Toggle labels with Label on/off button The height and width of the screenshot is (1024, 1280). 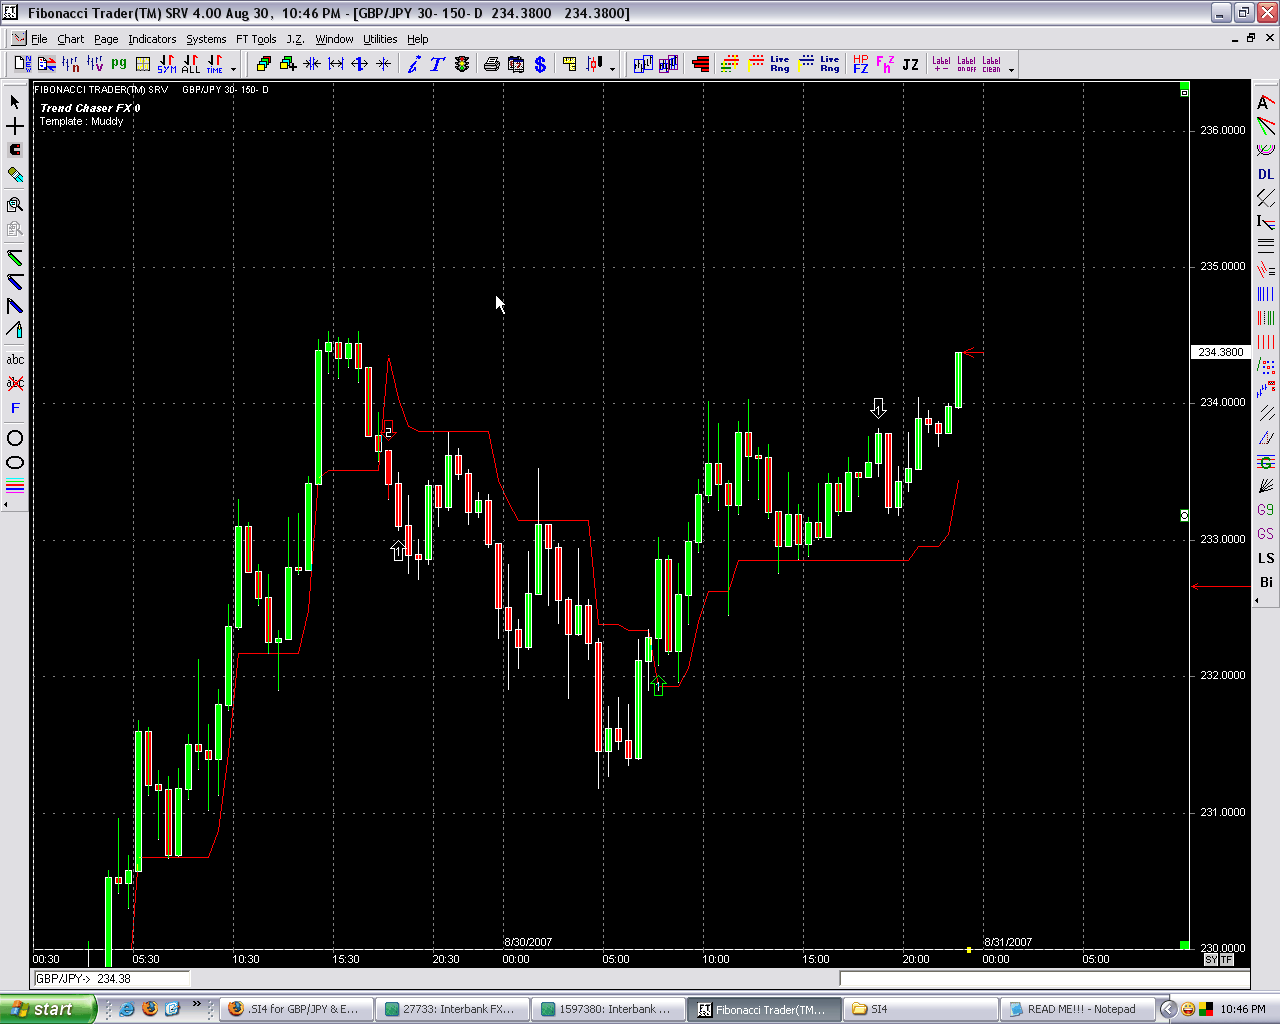(966, 64)
